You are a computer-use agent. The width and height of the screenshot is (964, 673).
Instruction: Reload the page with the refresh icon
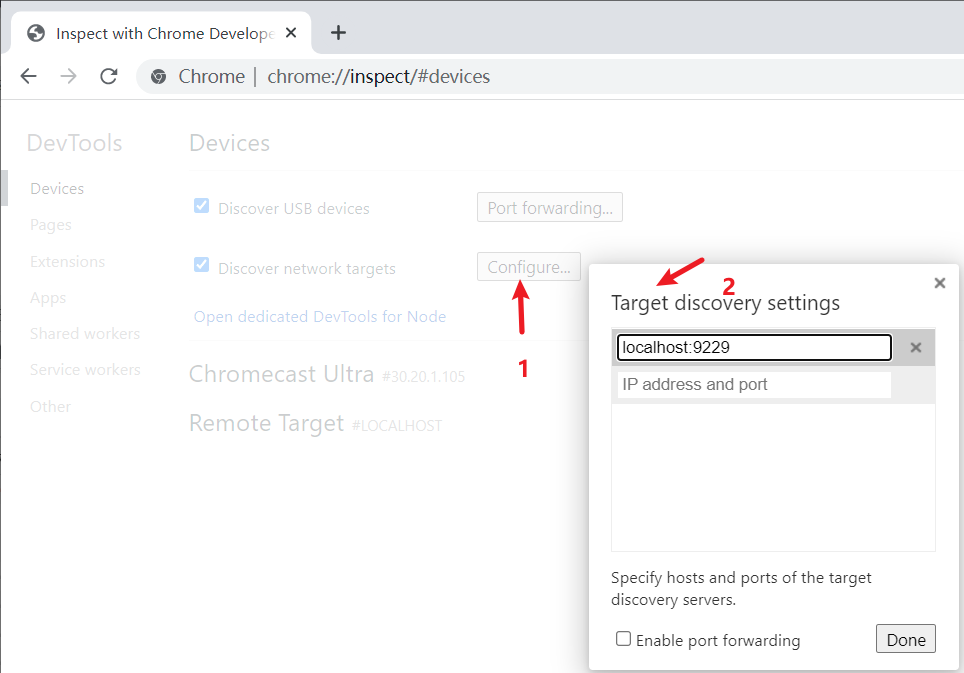(109, 76)
